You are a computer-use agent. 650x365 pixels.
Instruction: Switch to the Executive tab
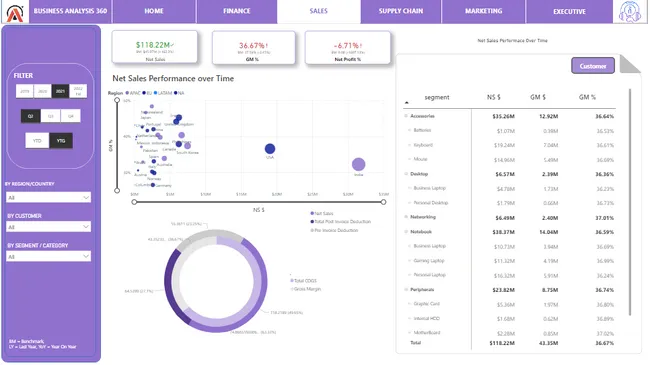click(569, 11)
